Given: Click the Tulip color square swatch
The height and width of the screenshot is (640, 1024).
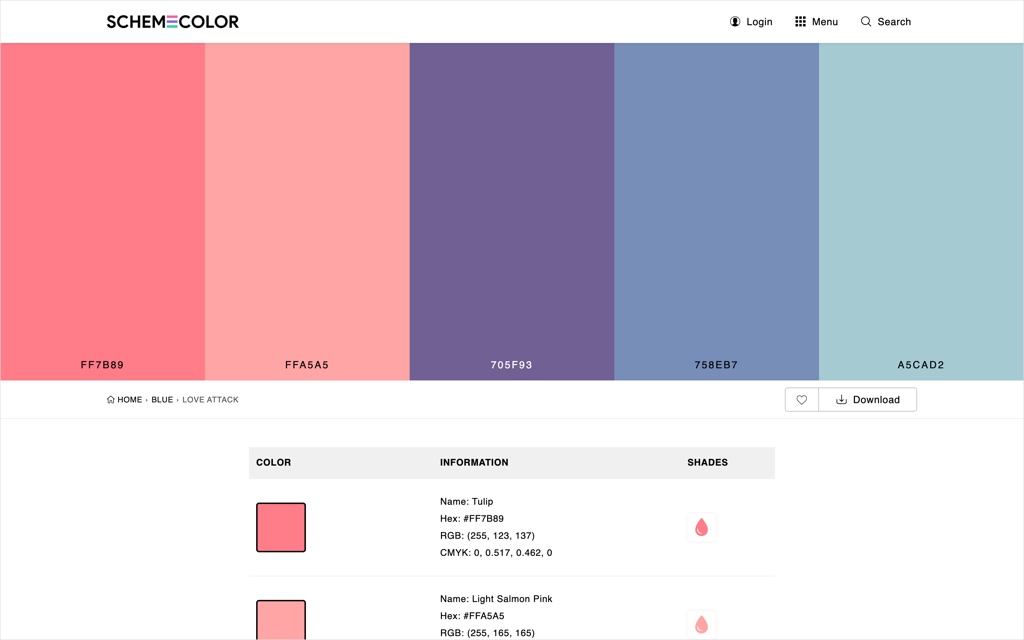Looking at the screenshot, I should 281,527.
